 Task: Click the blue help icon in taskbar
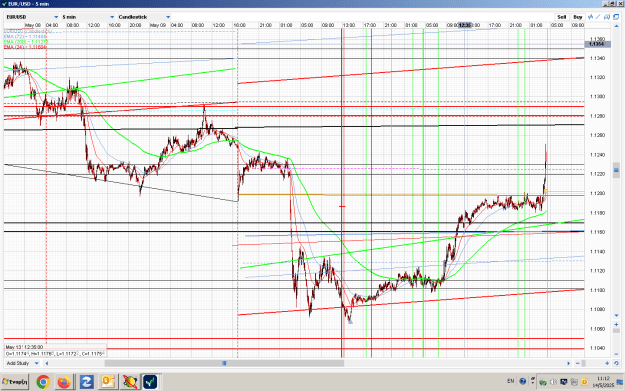click(x=523, y=381)
